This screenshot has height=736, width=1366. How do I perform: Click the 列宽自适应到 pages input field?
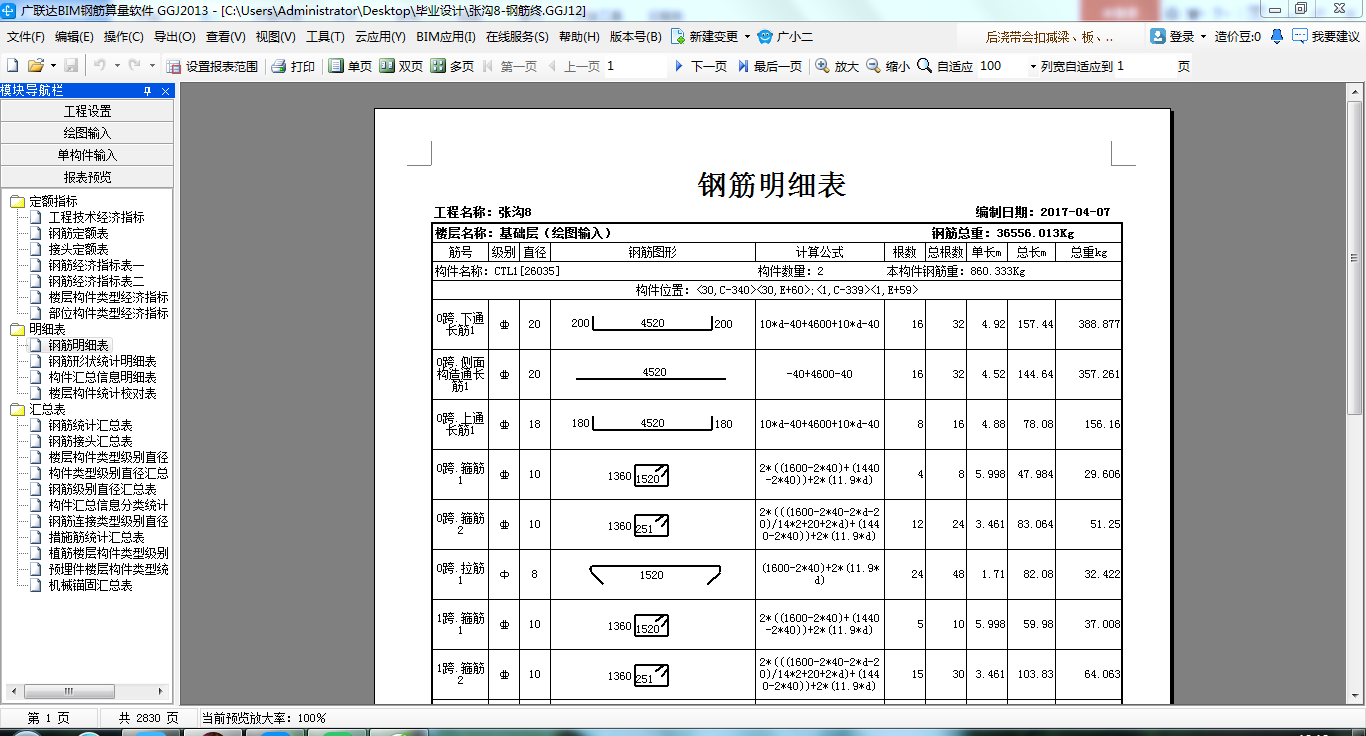[x=1144, y=66]
